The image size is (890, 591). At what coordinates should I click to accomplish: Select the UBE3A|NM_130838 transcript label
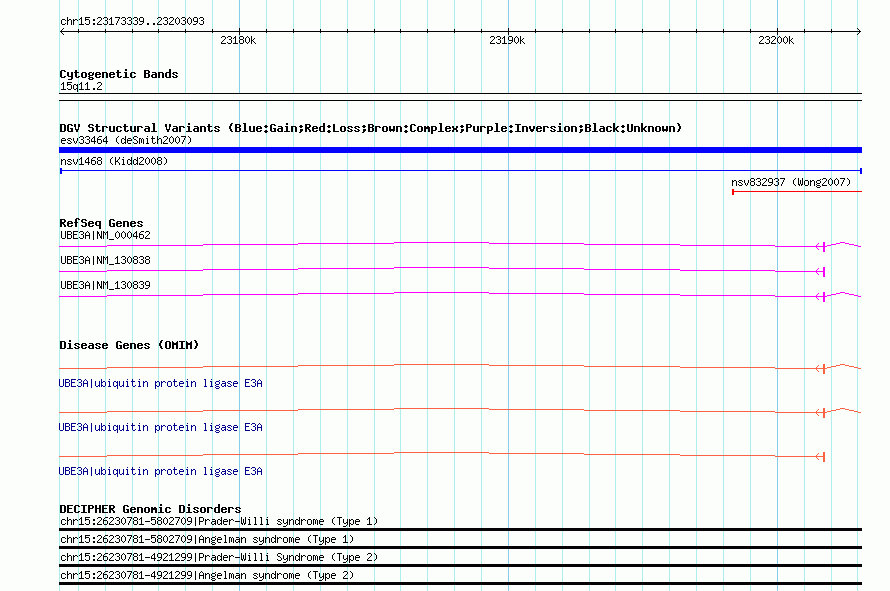(105, 260)
